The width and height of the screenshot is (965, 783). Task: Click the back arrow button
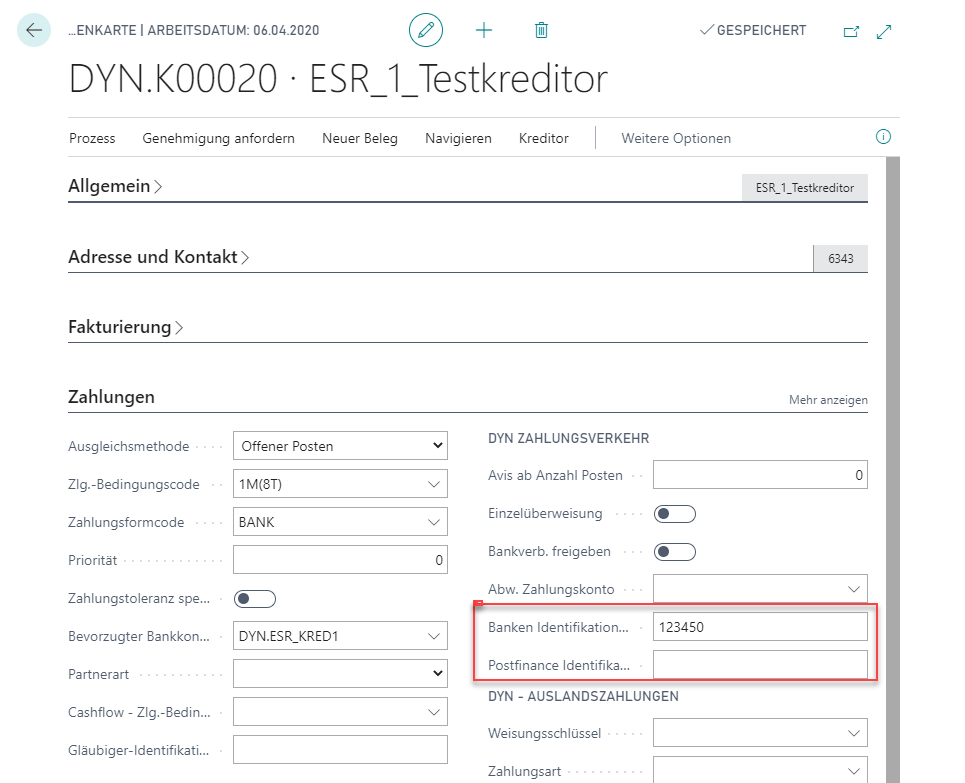tap(34, 30)
